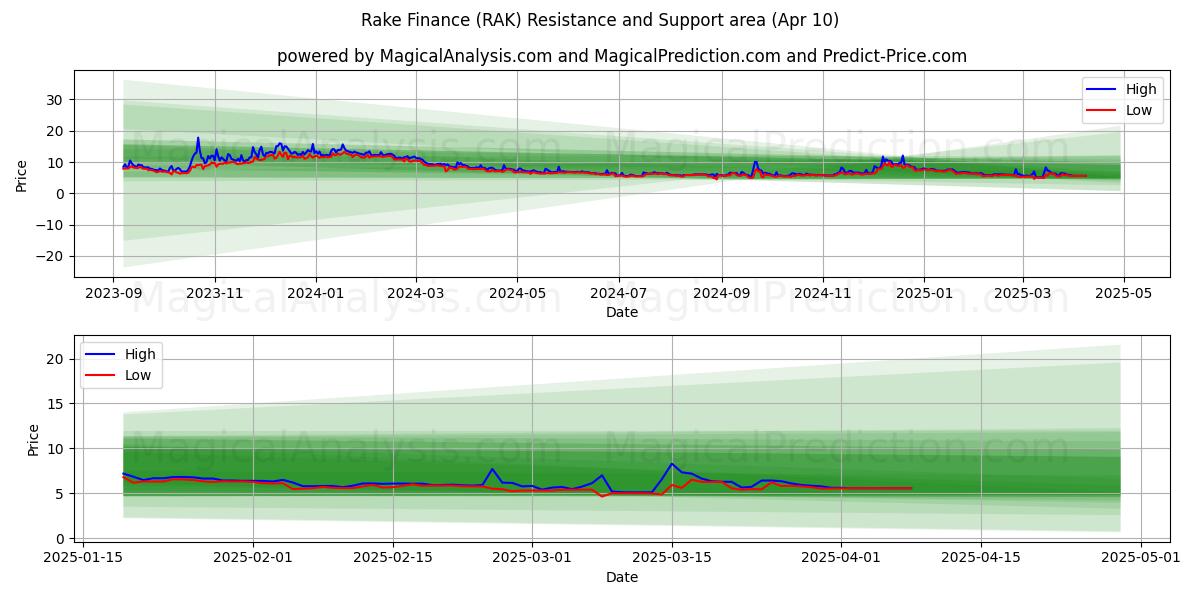Click the '2025-05' tick label on top chart
The width and height of the screenshot is (1200, 600).
[1123, 294]
